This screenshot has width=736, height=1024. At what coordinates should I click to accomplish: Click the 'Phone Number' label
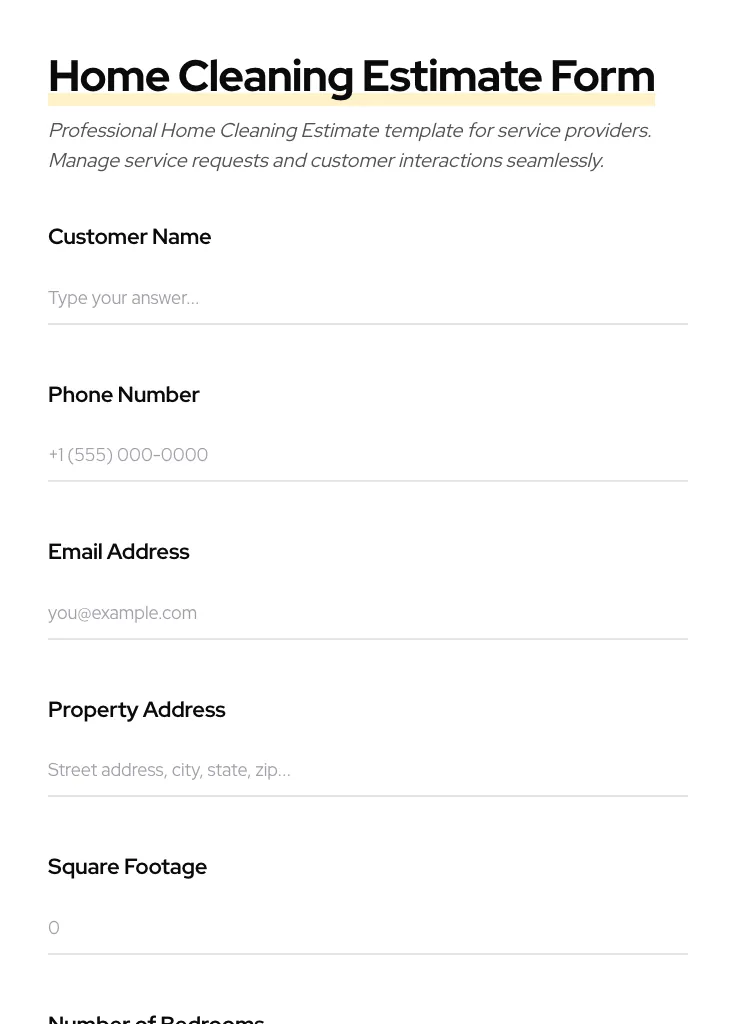(123, 395)
